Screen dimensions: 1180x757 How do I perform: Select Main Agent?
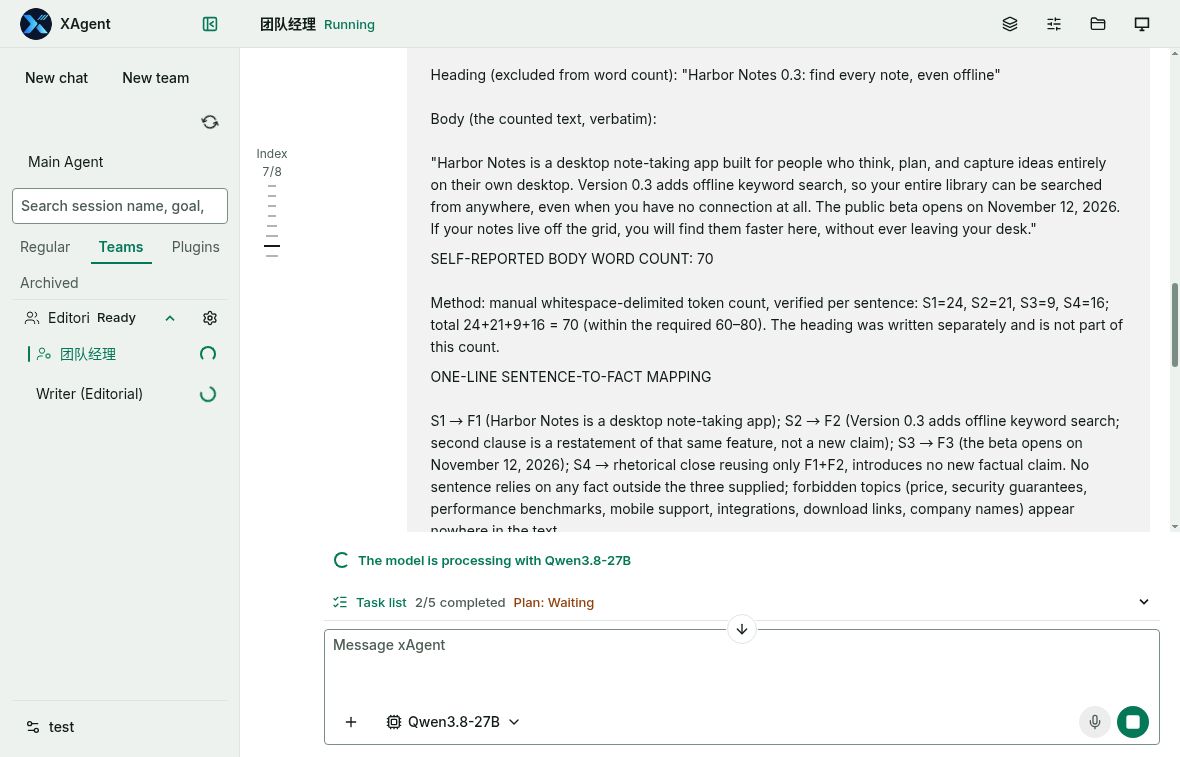tap(65, 162)
